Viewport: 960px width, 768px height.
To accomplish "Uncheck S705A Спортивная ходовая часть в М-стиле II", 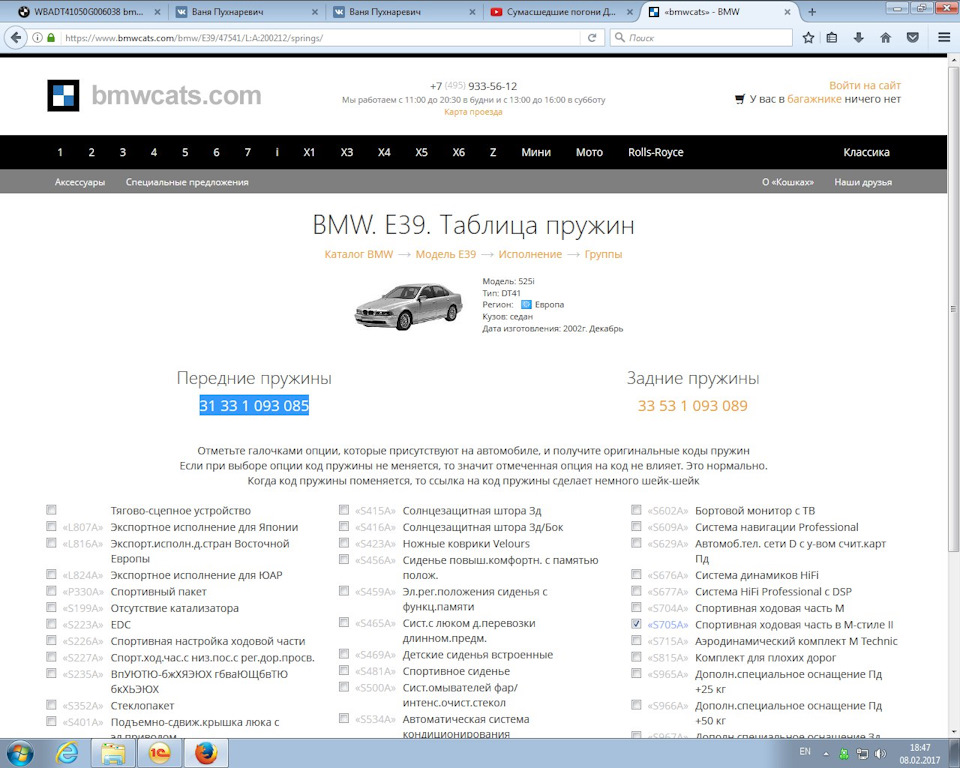I will [x=637, y=624].
